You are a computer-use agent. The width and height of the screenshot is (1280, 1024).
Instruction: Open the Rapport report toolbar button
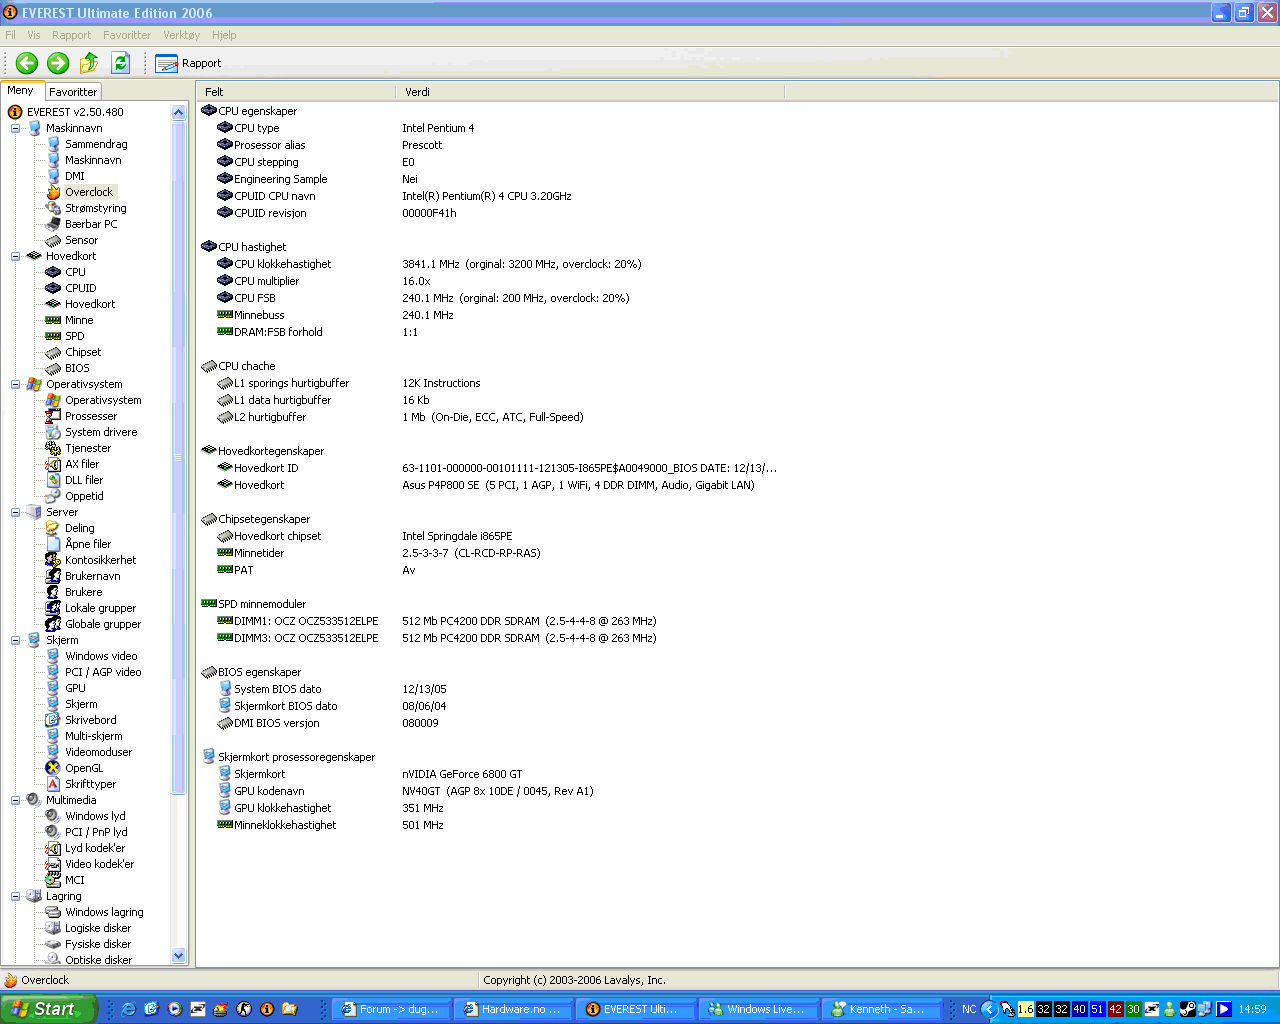(x=188, y=63)
